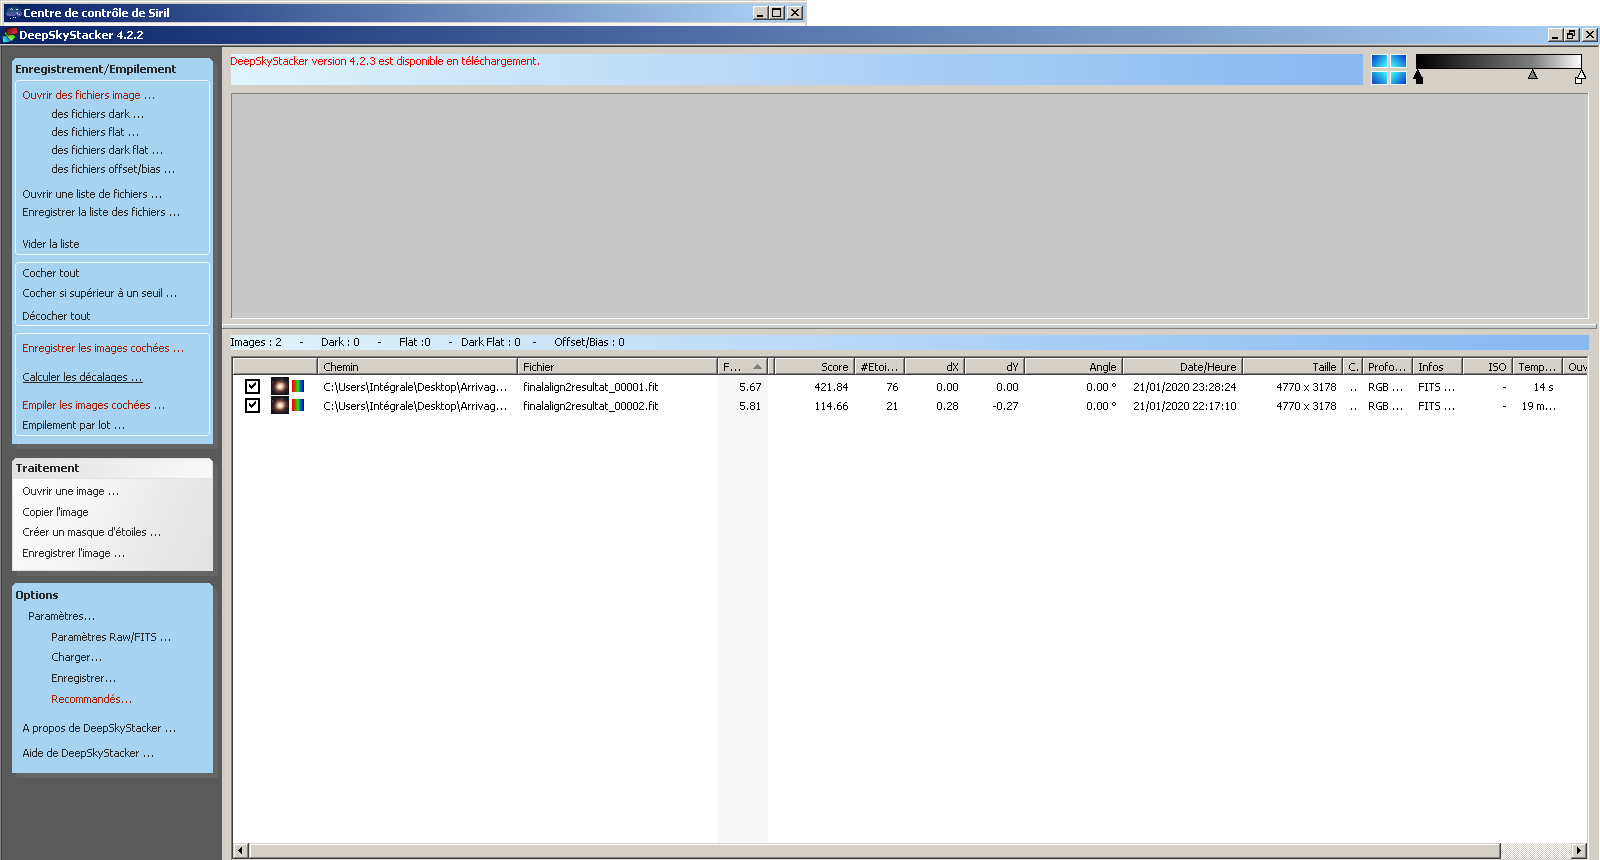Click the RGB color icon of finalalign2resultat_00001.fit
The height and width of the screenshot is (860, 1600).
(298, 386)
